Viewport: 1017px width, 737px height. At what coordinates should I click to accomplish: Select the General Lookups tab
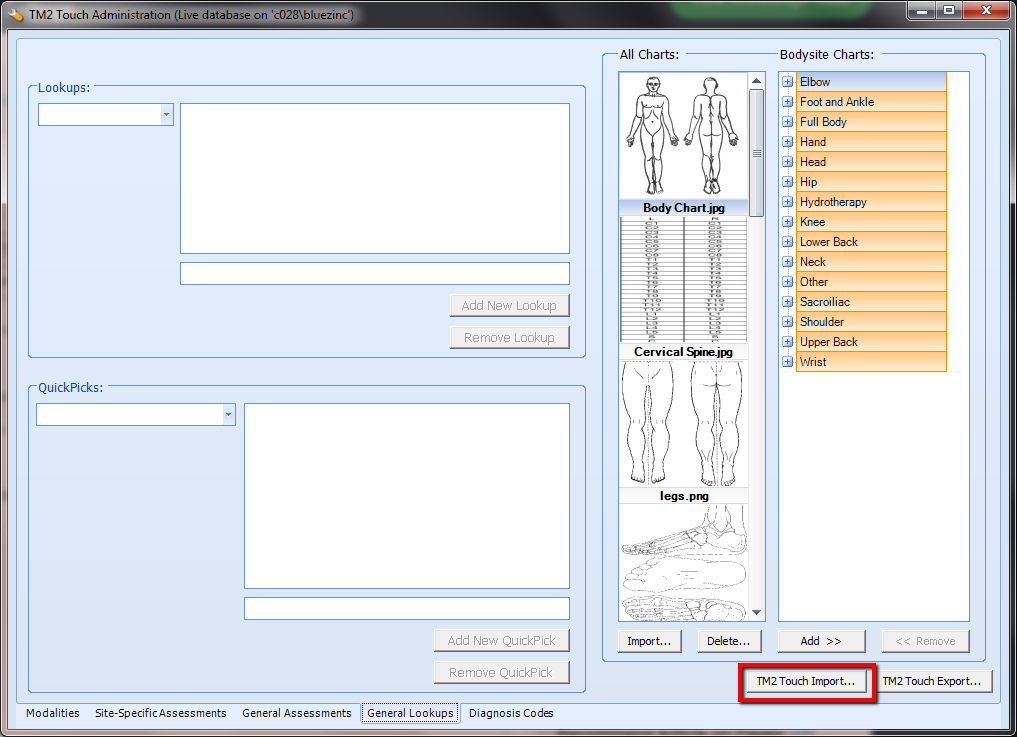(410, 713)
